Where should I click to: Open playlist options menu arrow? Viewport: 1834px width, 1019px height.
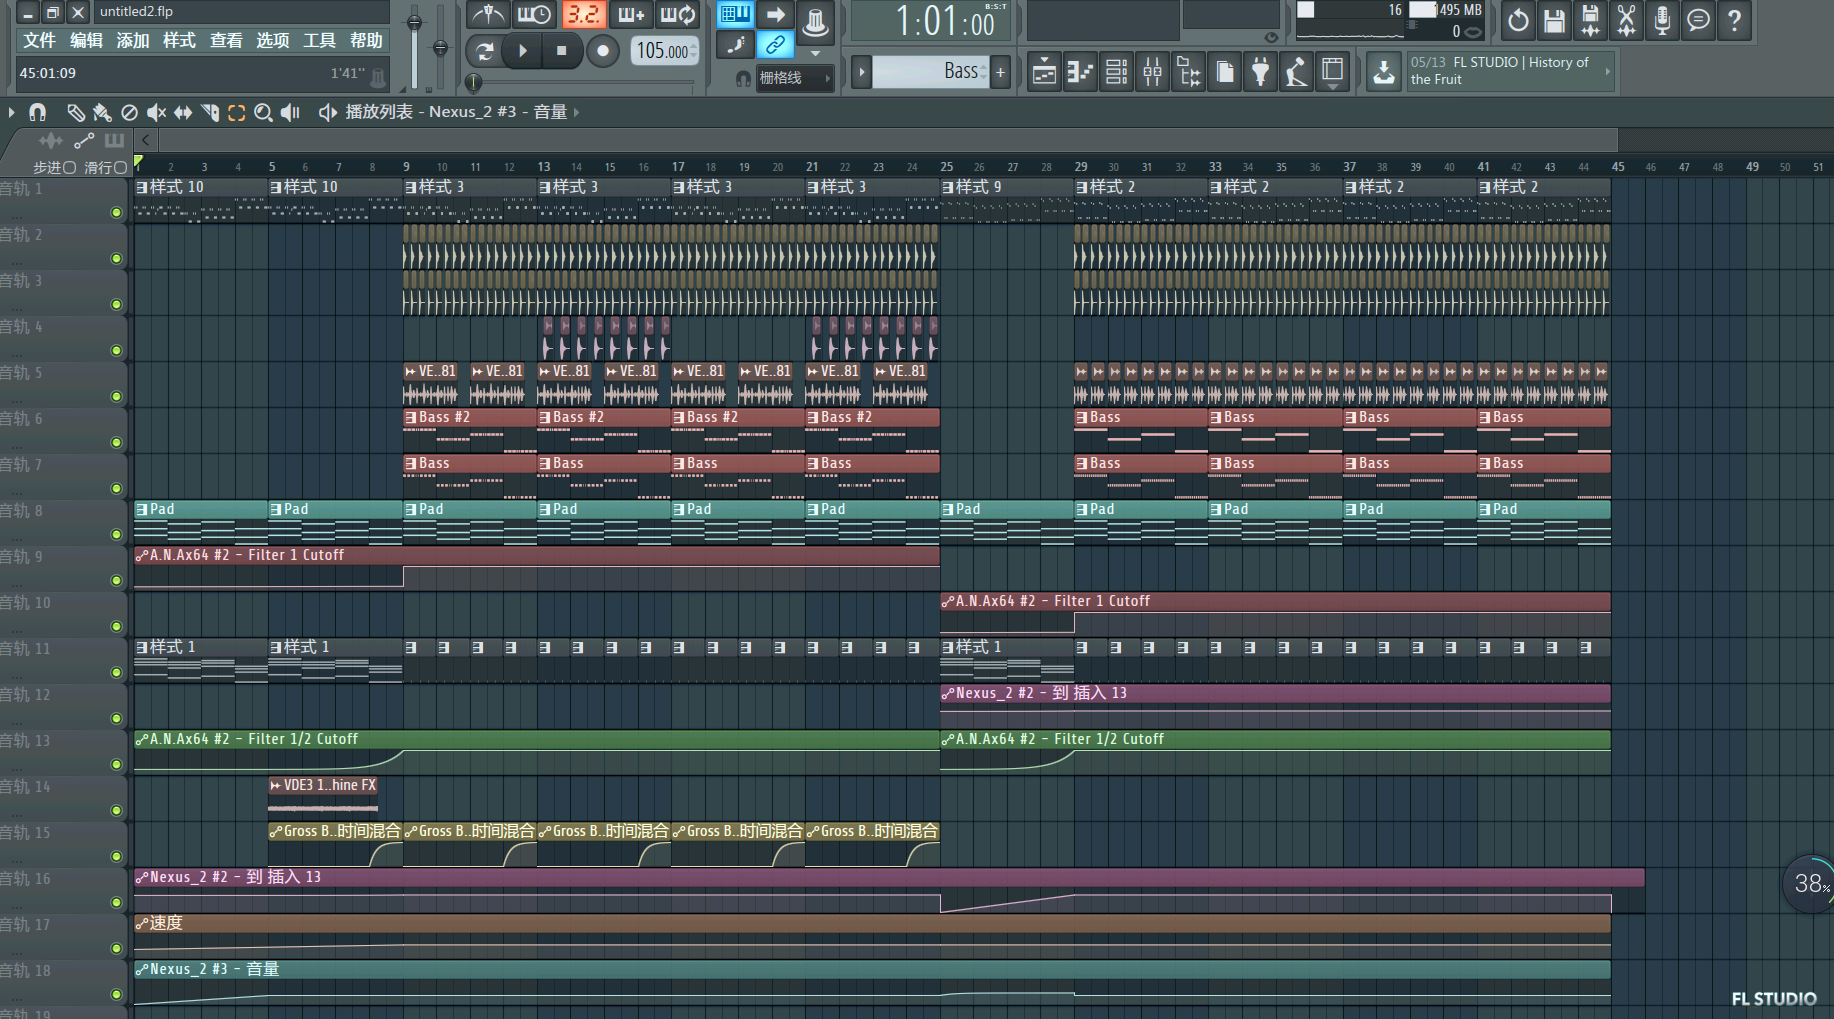click(x=11, y=112)
